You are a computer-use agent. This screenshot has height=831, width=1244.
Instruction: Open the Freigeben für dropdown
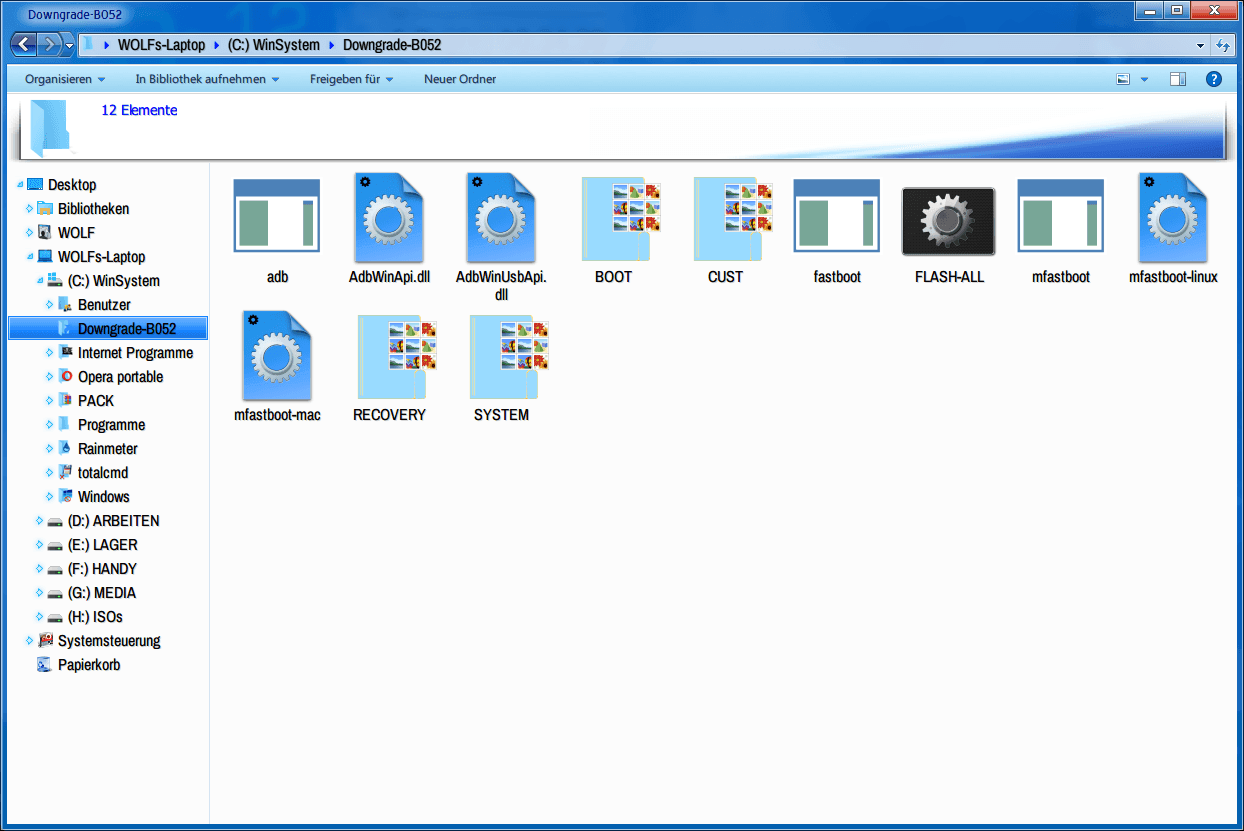click(351, 79)
